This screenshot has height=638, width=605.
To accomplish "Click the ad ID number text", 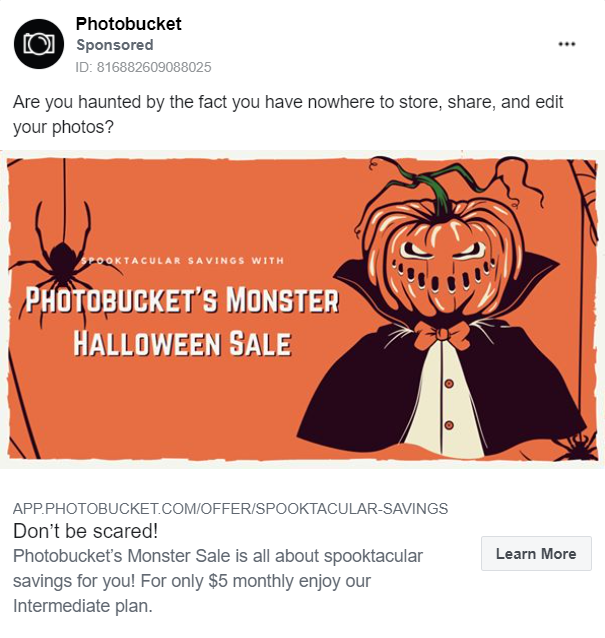I will point(144,67).
